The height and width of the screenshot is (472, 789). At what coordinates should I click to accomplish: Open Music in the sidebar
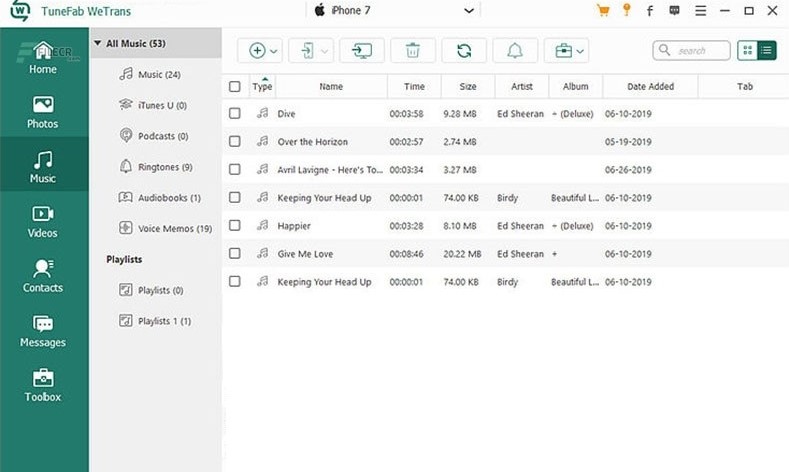(43, 166)
